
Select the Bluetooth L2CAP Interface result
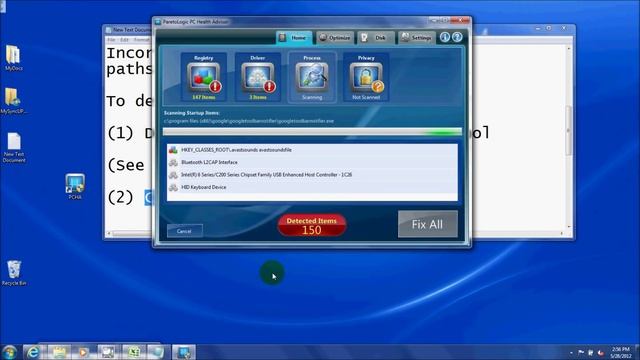click(x=312, y=162)
